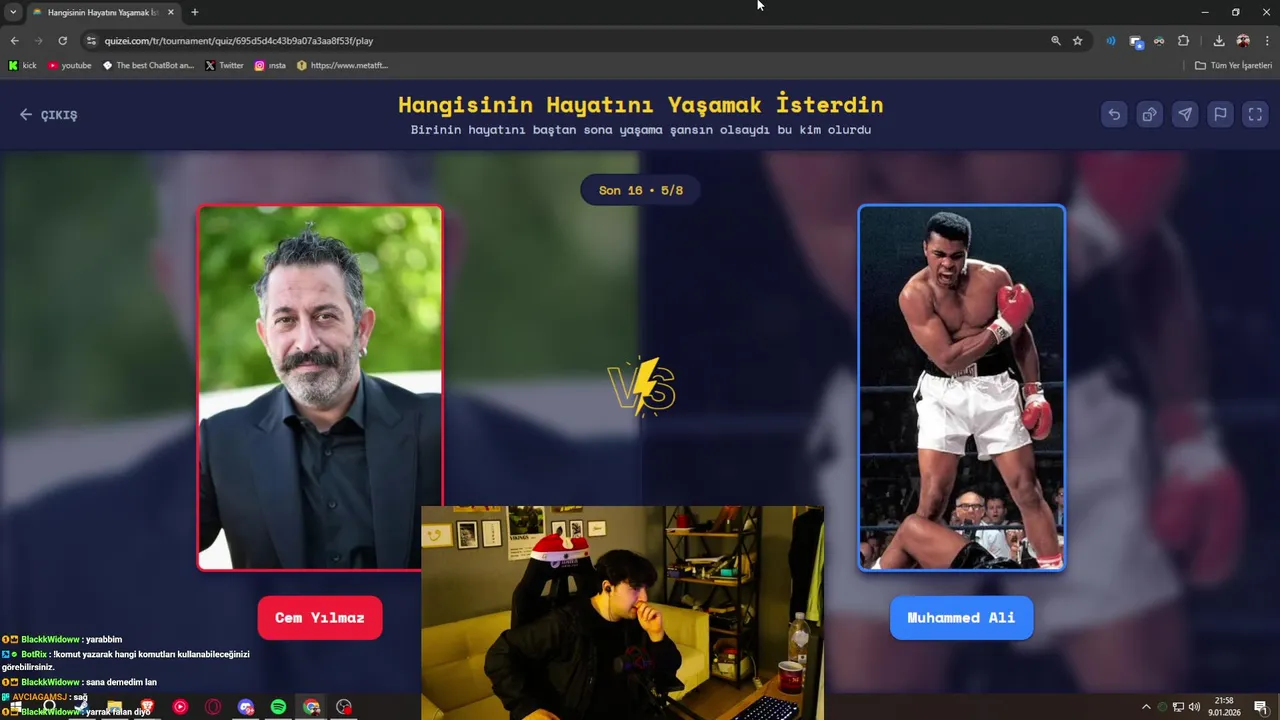Open YouTube Music from the taskbar
Viewport: 1280px width, 720px height.
tap(180, 707)
